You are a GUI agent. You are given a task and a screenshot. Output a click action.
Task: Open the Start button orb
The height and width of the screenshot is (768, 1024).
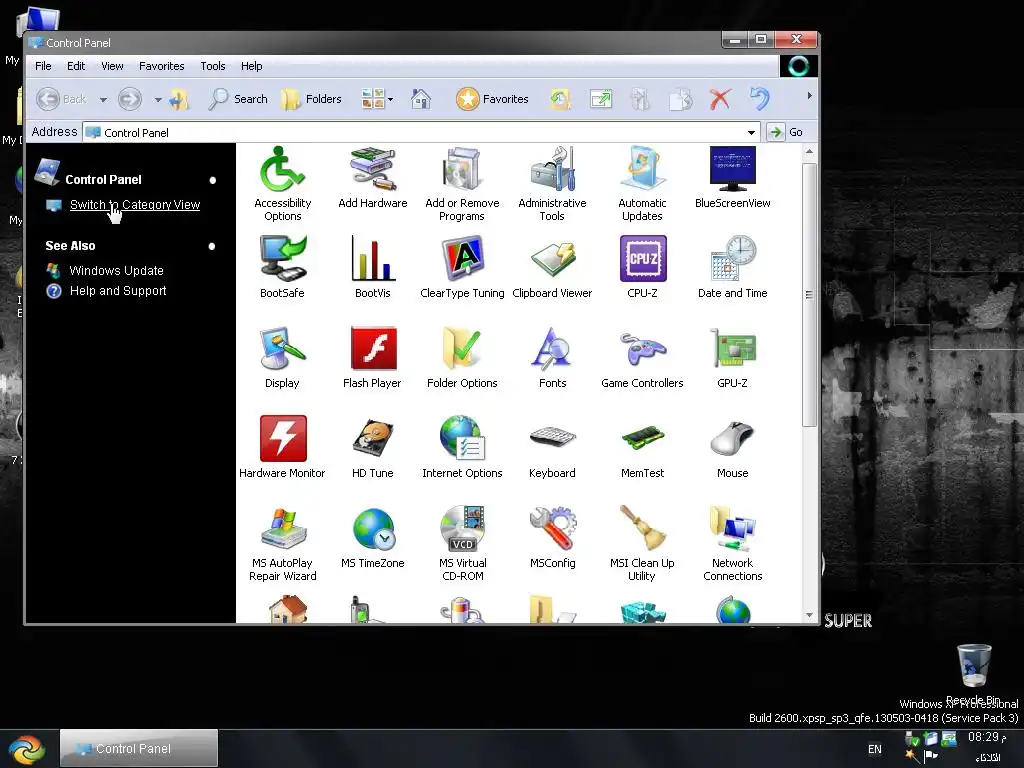click(x=27, y=748)
